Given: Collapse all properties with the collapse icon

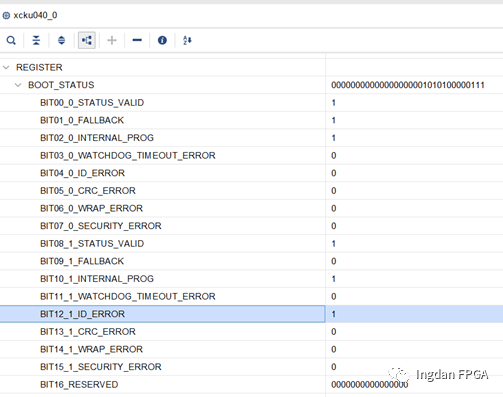Looking at the screenshot, I should (36, 40).
